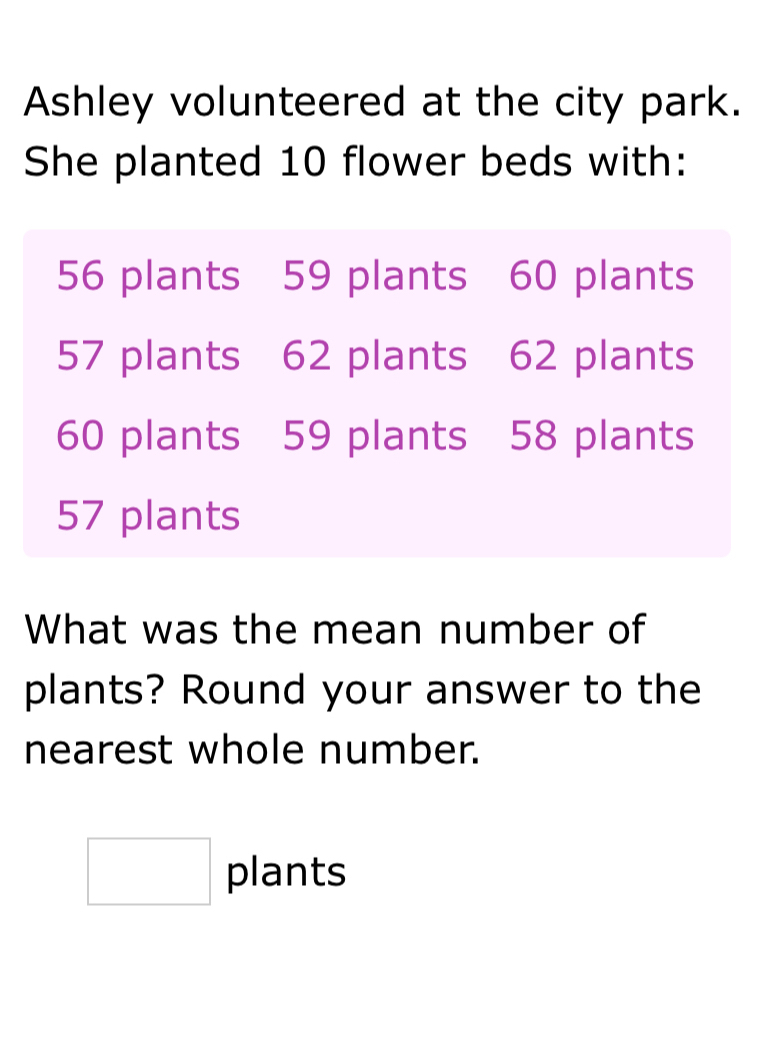The image size is (757, 1045).
Task: Click the "Ashley volunteered at the city park." line
Action: click(383, 103)
